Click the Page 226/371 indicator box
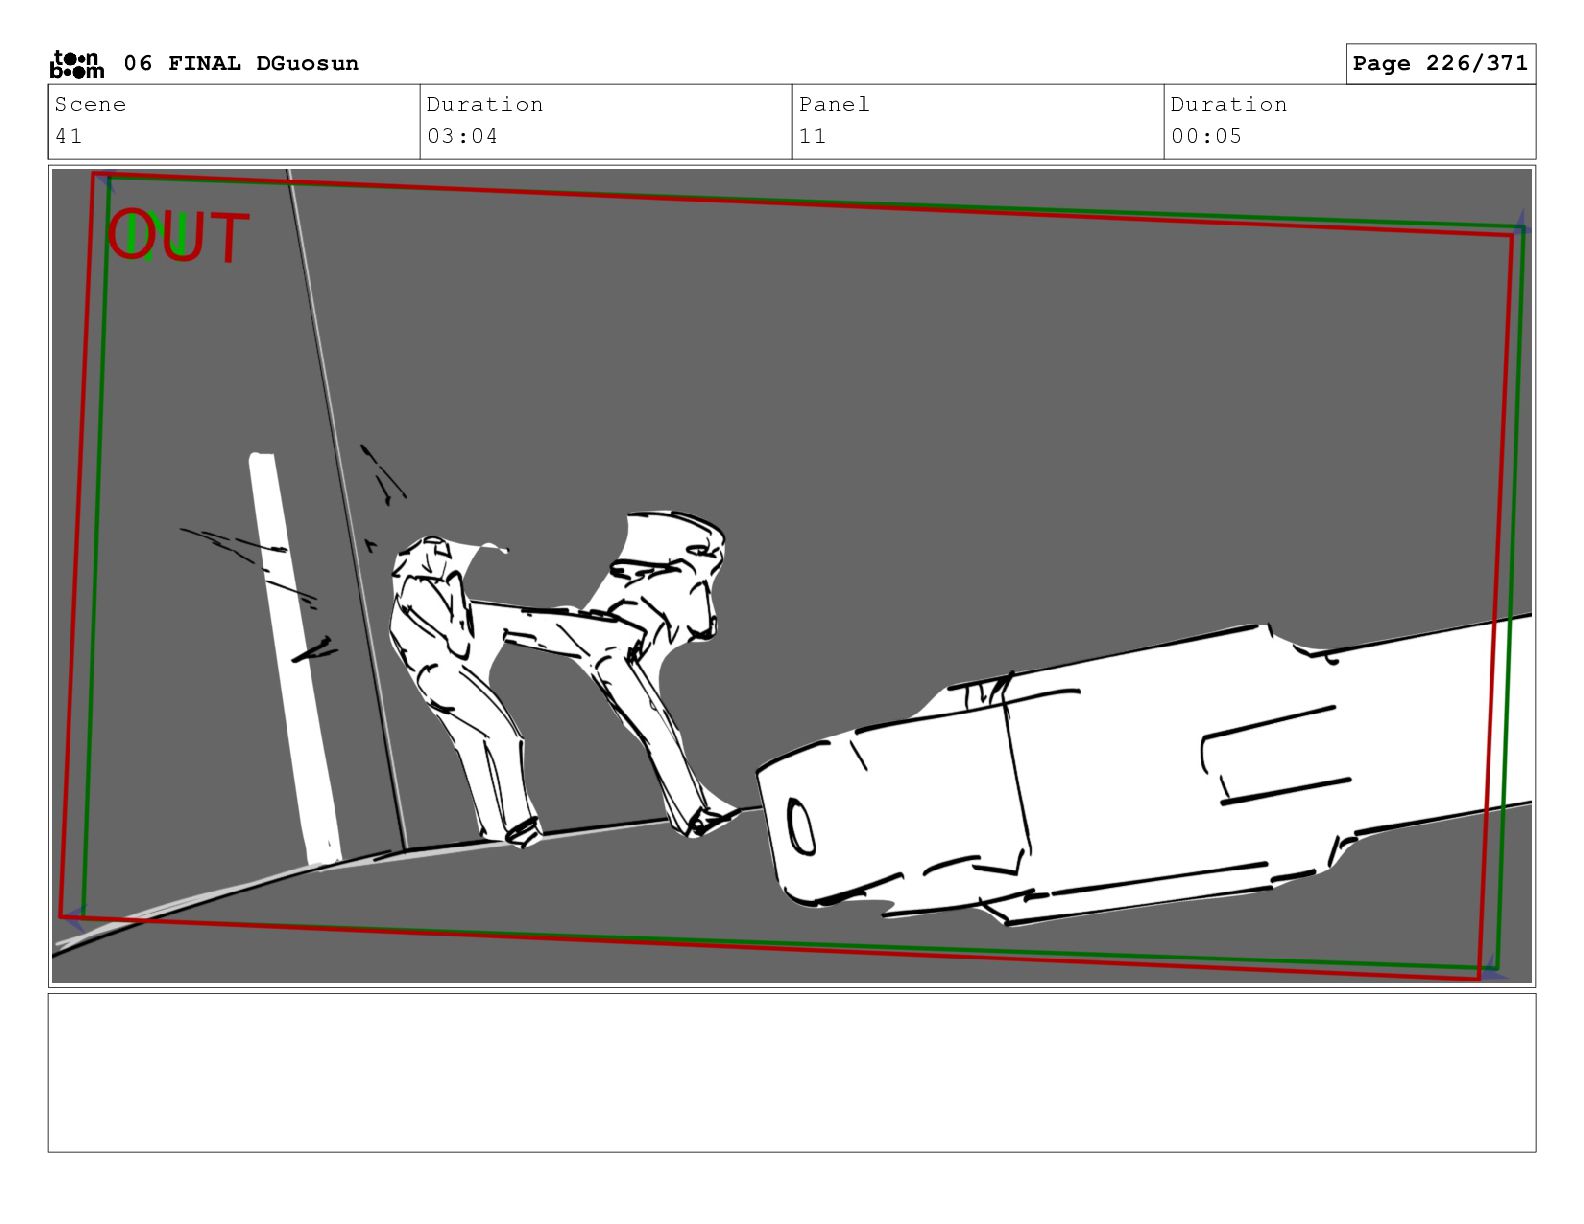Viewport: 1584px width, 1224px height. tap(1439, 64)
